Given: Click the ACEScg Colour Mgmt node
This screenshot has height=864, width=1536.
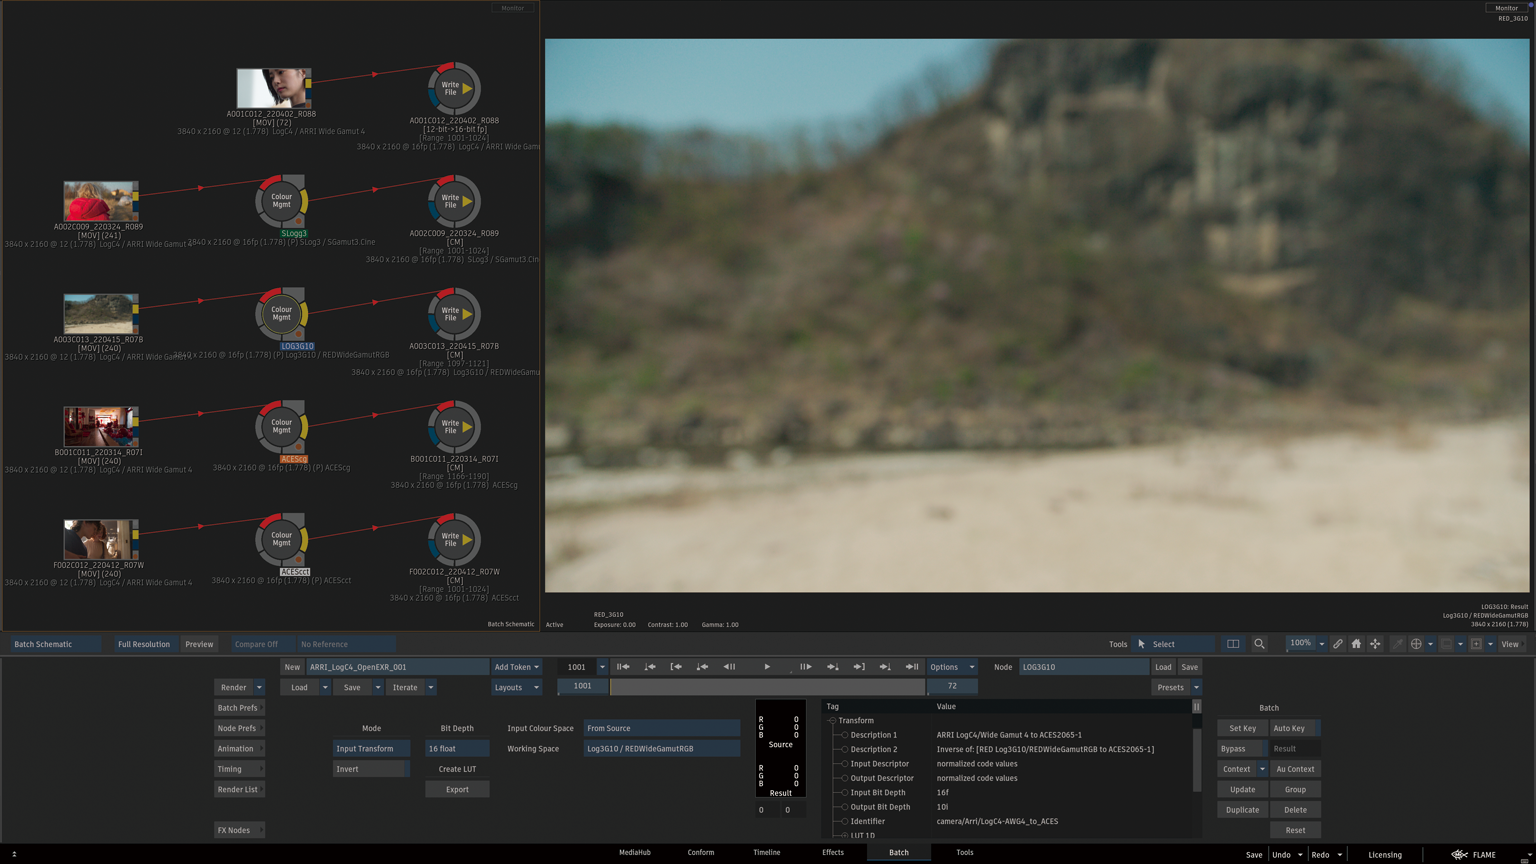Looking at the screenshot, I should (281, 427).
